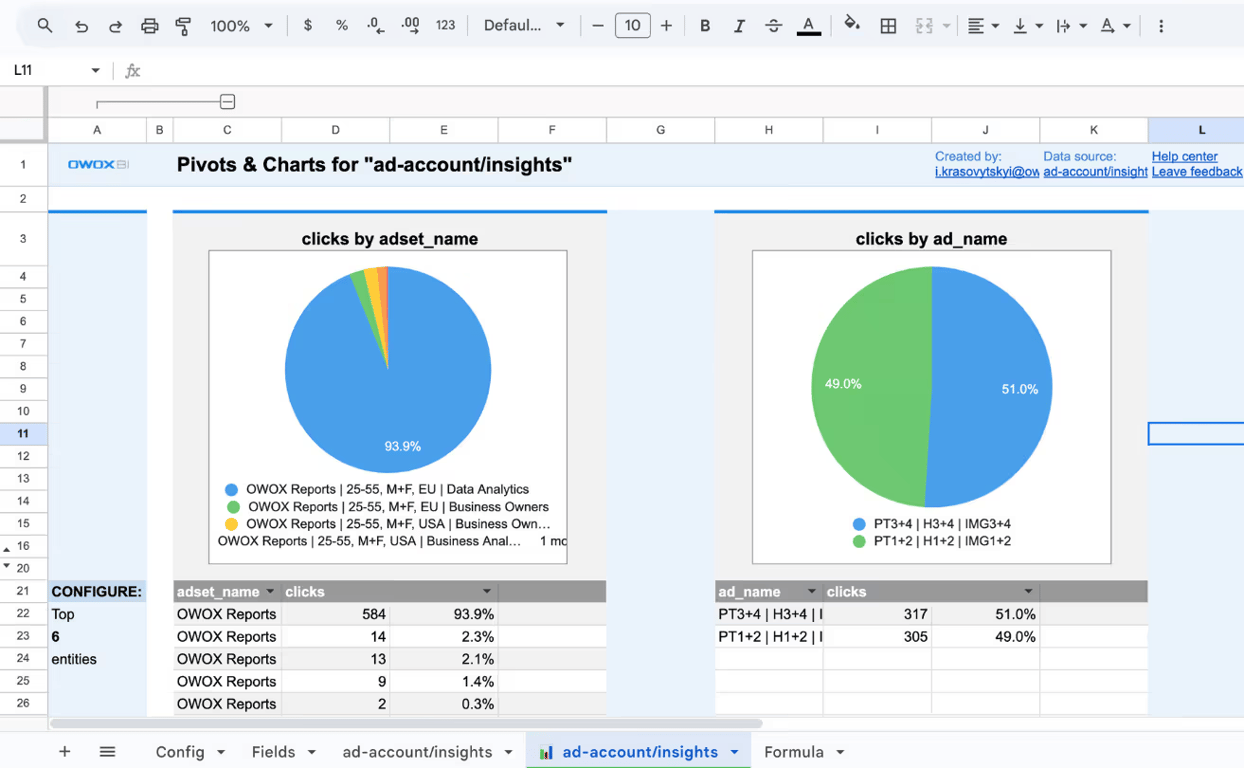The width and height of the screenshot is (1244, 768).
Task: Click the font size field showing 10
Action: tap(632, 26)
